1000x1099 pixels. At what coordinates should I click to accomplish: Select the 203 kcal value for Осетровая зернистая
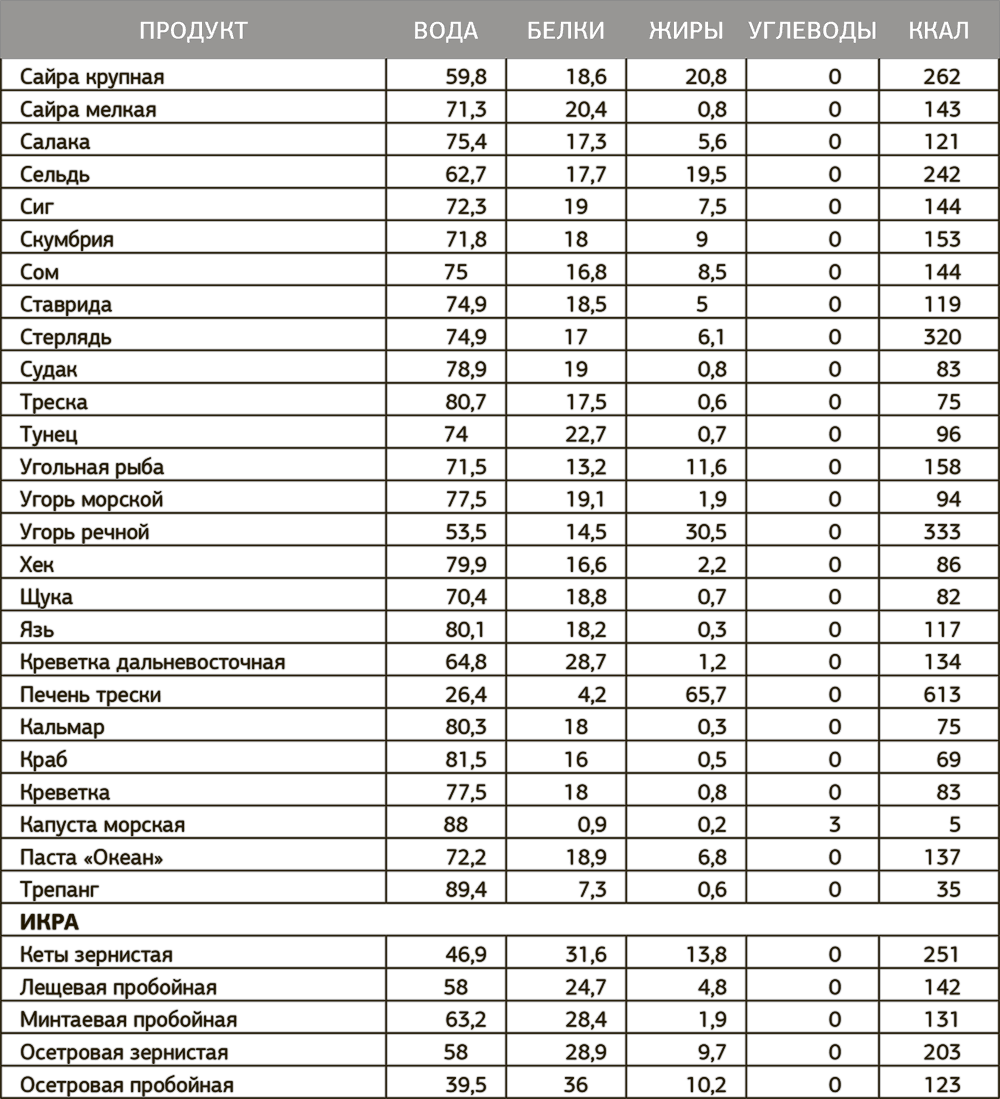942,1053
